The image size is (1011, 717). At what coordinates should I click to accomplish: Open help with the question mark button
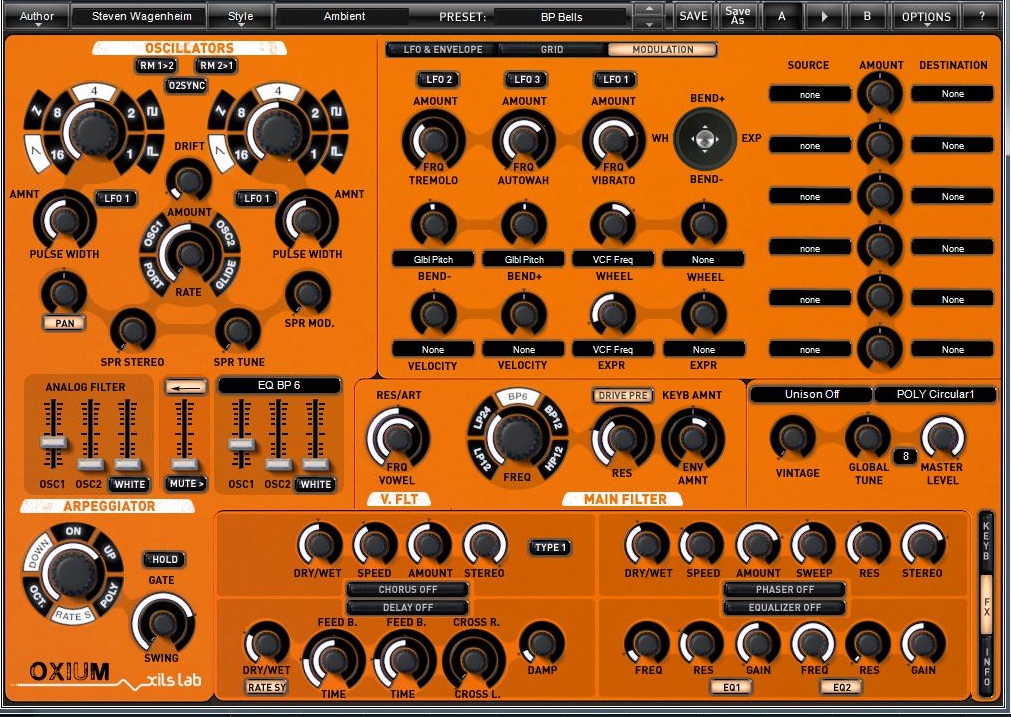click(981, 16)
